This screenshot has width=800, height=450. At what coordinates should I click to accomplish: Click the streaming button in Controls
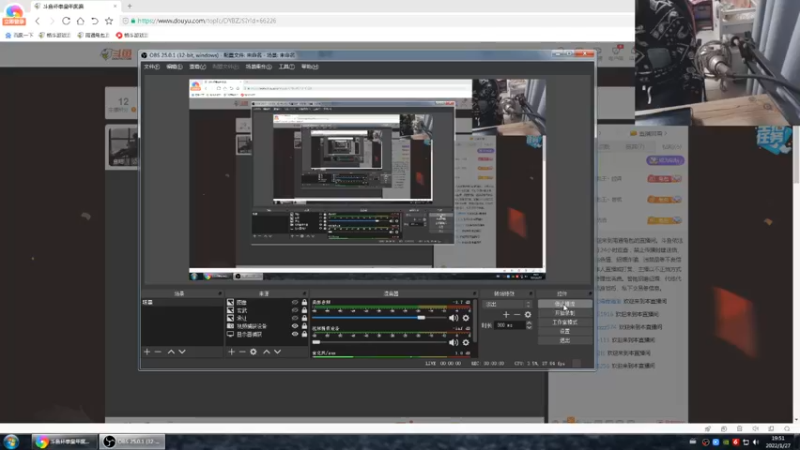point(565,304)
